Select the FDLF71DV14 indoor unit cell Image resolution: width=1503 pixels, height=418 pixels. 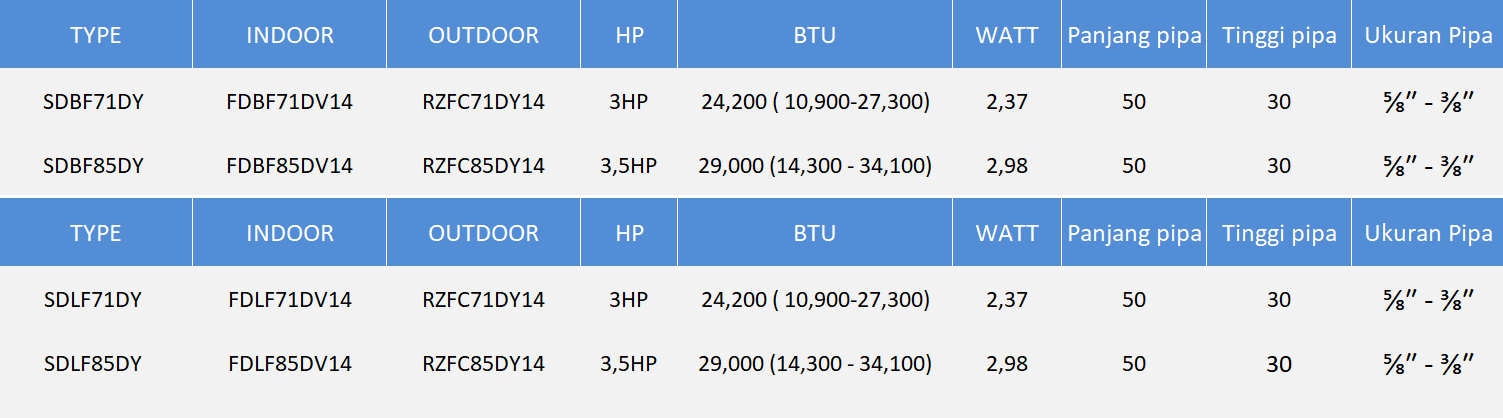click(x=290, y=300)
